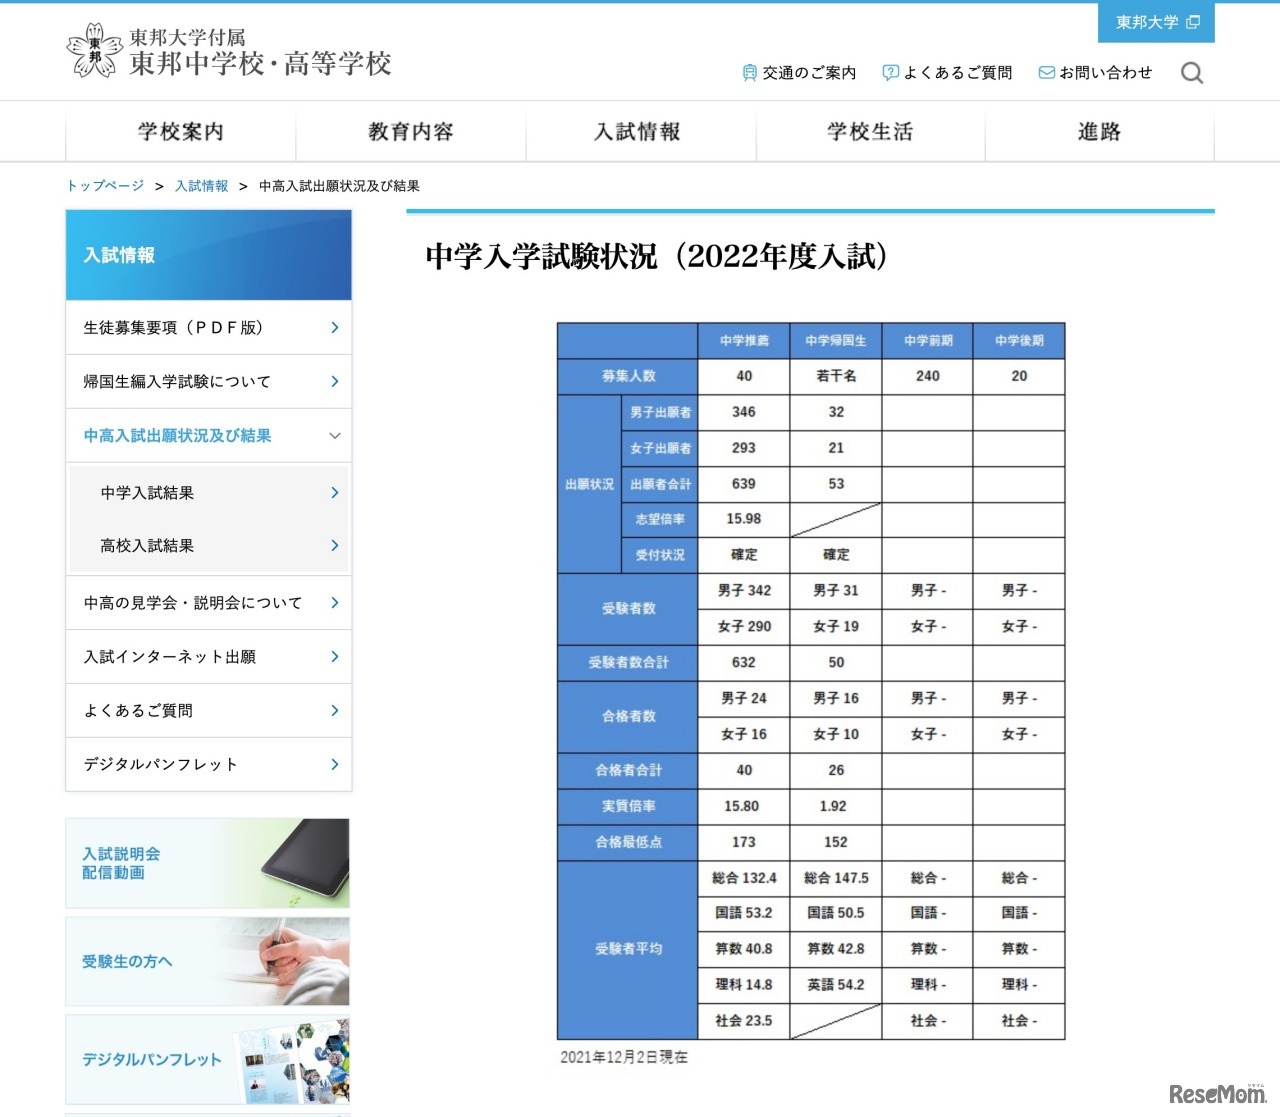The image size is (1280, 1117).
Task: Click the 男子 342 examinee cell
Action: pyautogui.click(x=744, y=591)
